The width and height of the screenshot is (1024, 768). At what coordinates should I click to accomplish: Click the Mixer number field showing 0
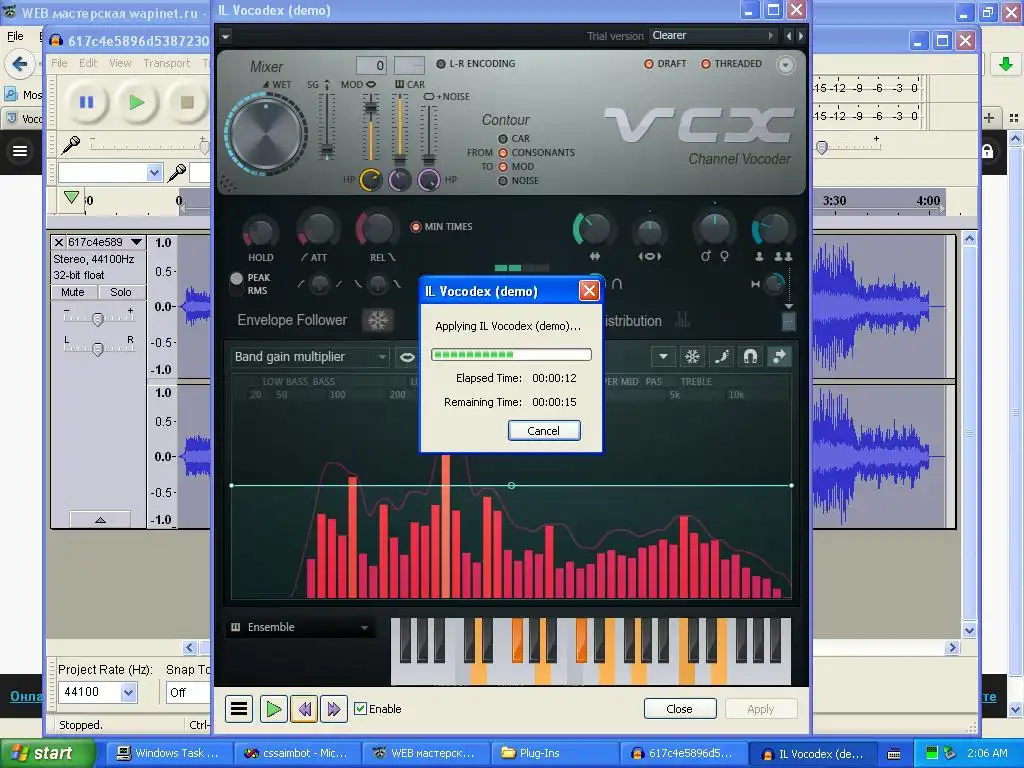pyautogui.click(x=372, y=65)
